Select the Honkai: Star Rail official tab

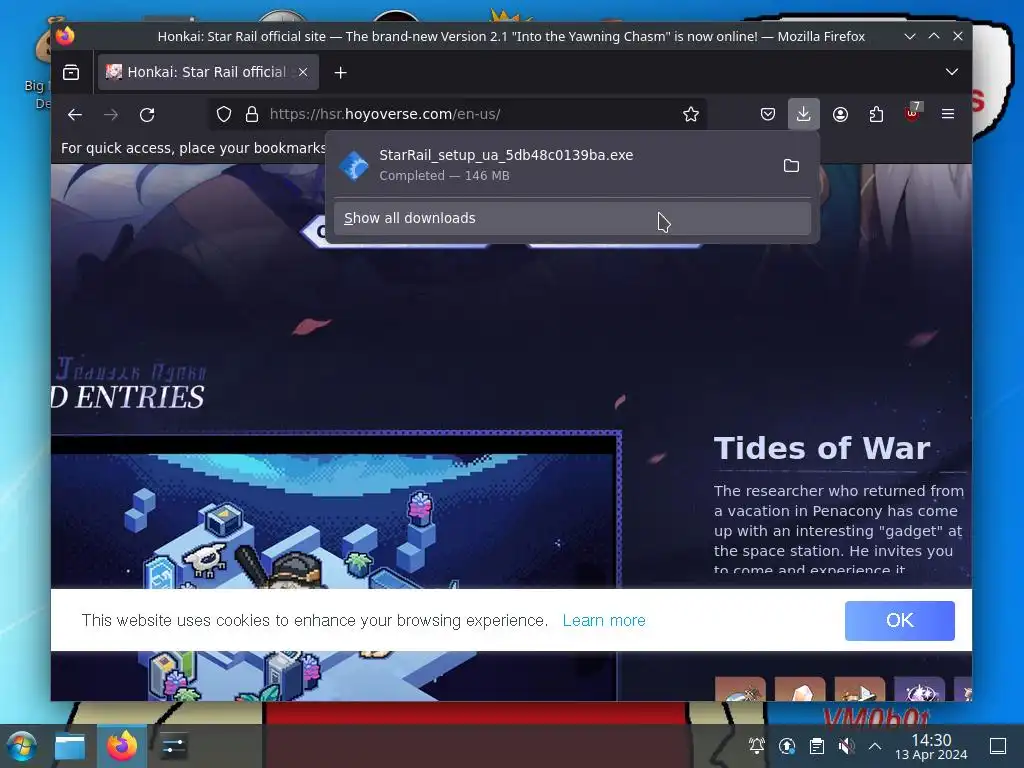tap(208, 72)
